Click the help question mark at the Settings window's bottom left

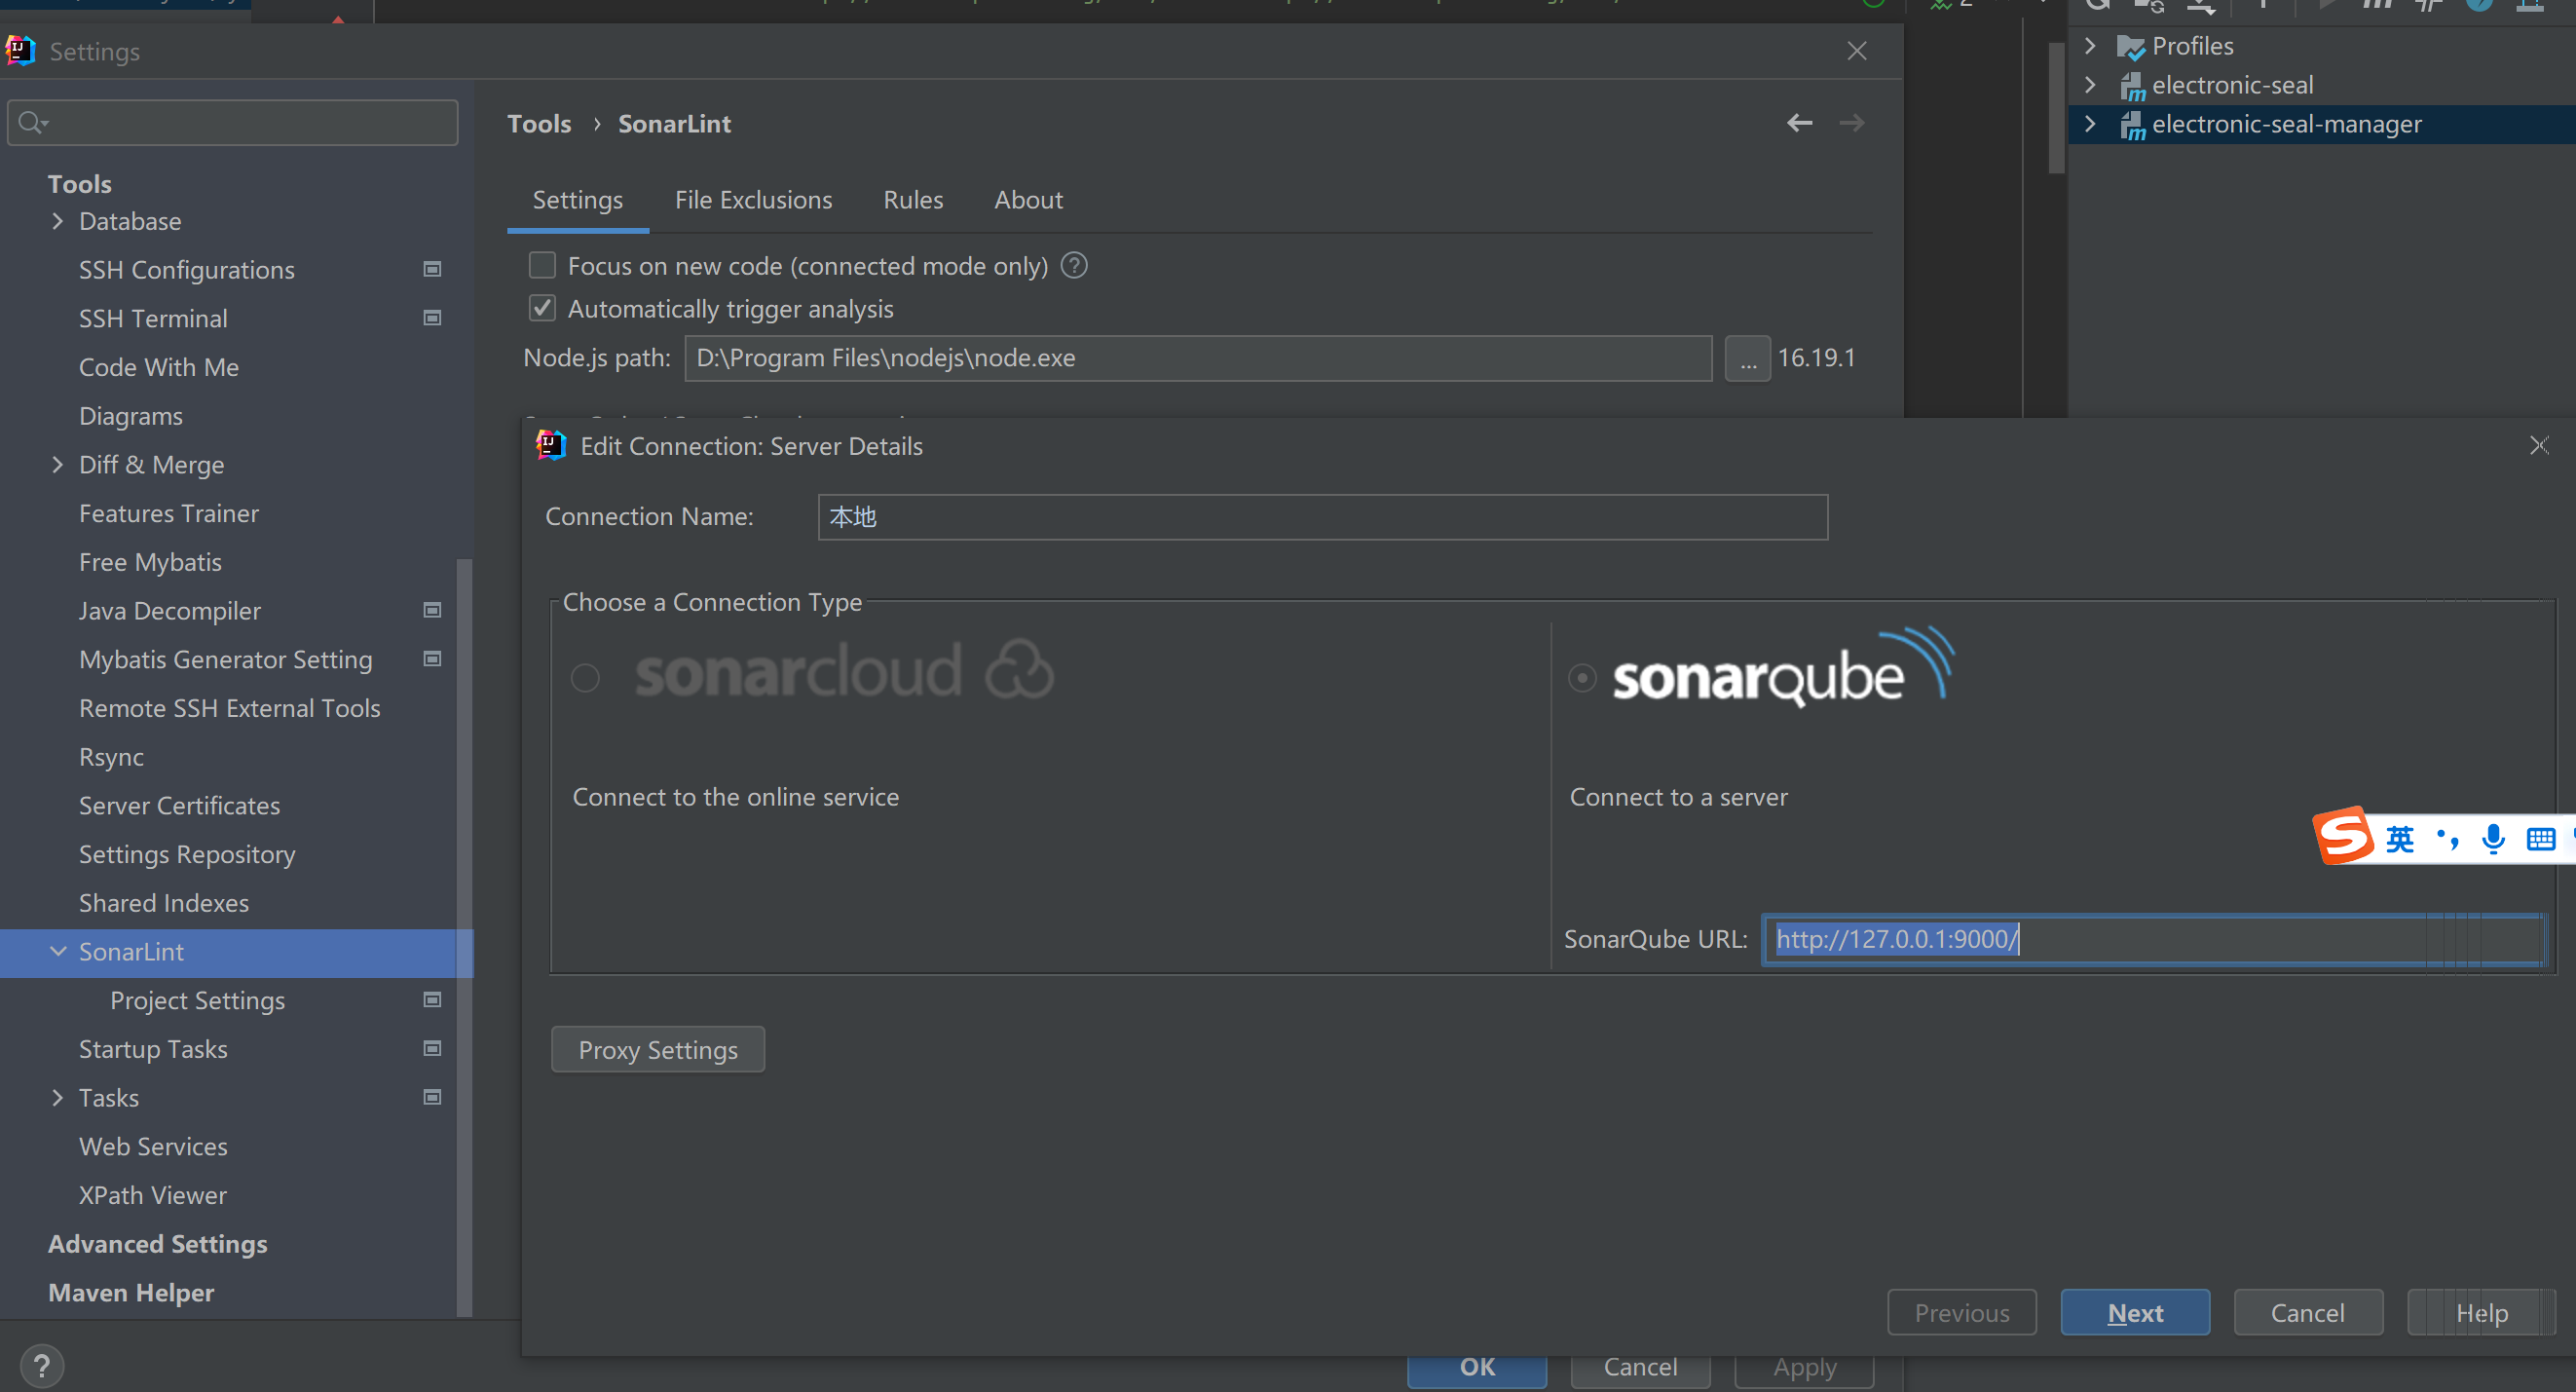(x=42, y=1365)
